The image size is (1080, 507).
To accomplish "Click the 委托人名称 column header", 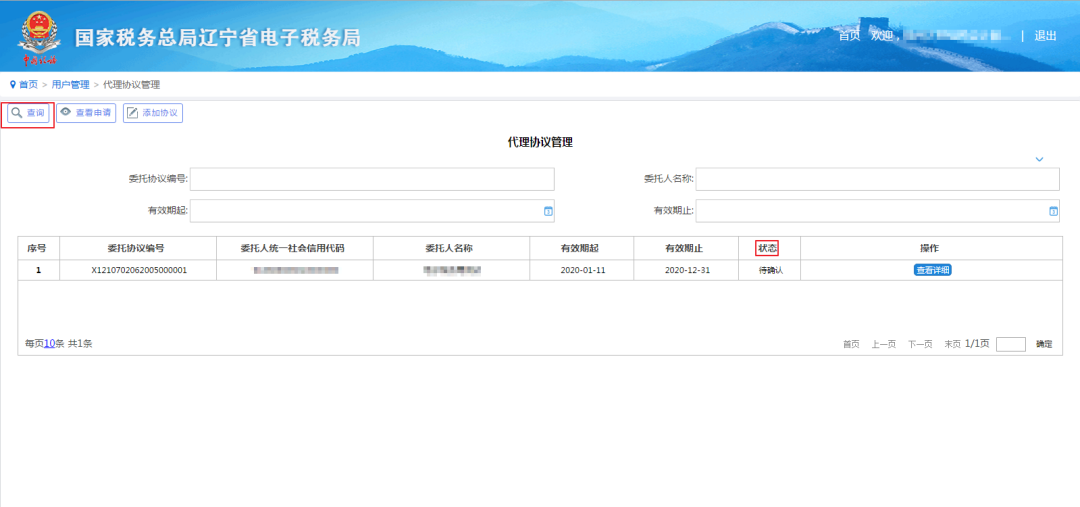I will tap(451, 248).
